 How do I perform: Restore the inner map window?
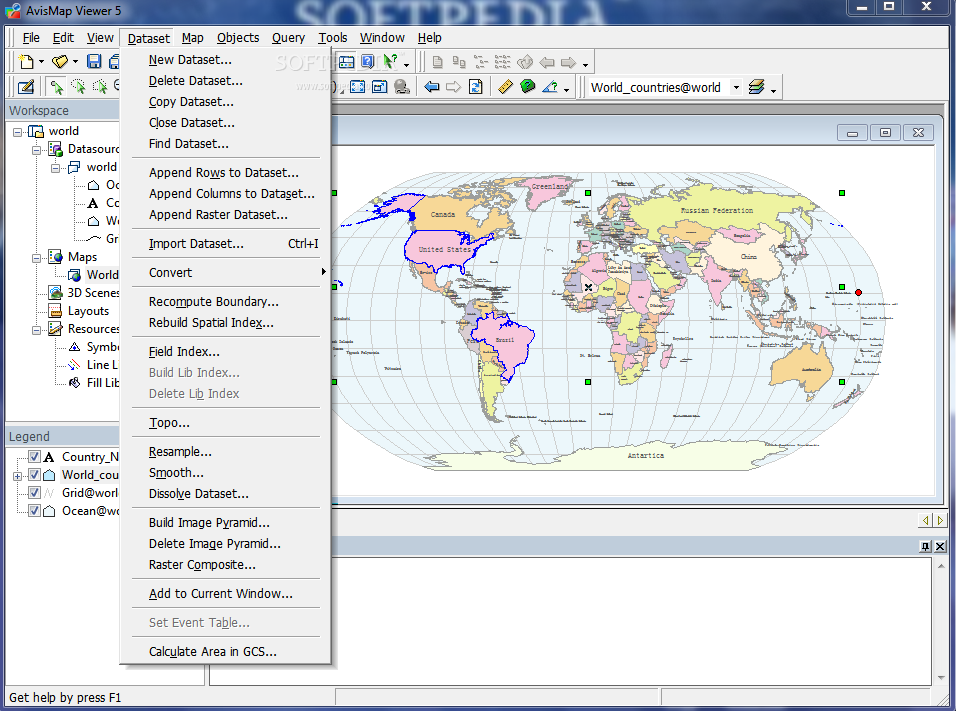pos(885,132)
